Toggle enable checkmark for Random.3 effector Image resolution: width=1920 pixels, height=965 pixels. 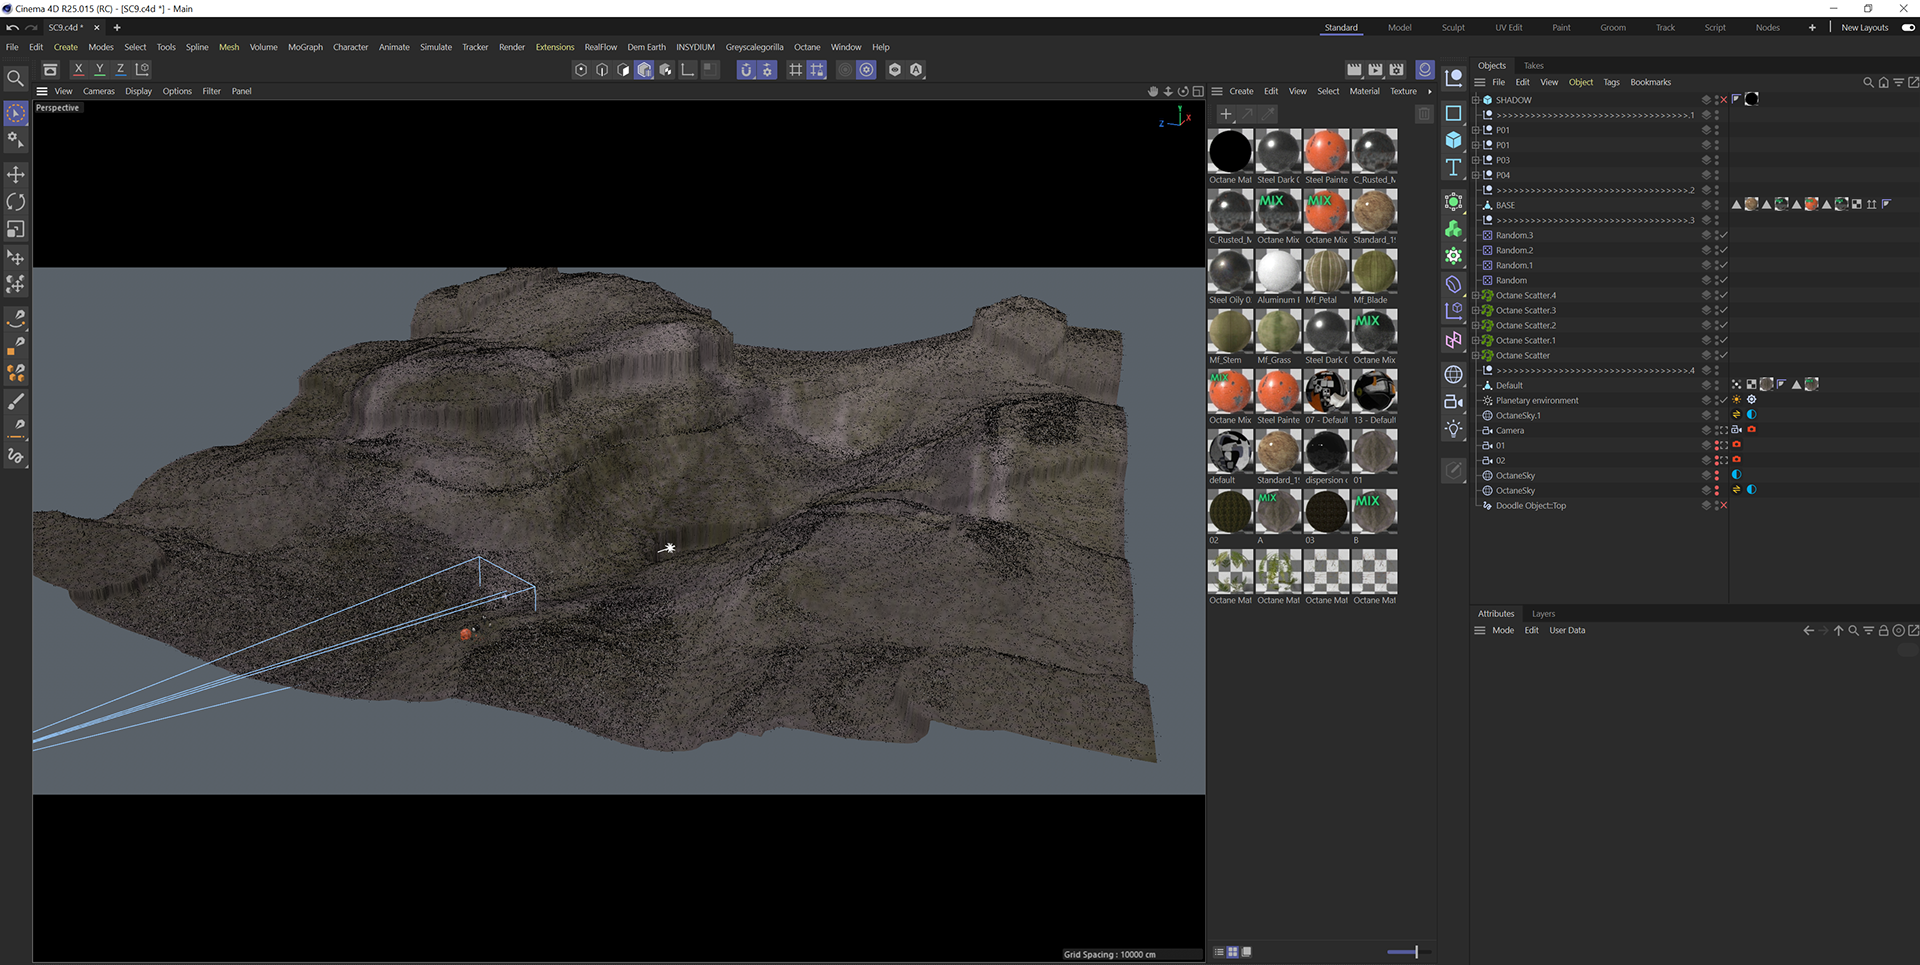click(1723, 235)
